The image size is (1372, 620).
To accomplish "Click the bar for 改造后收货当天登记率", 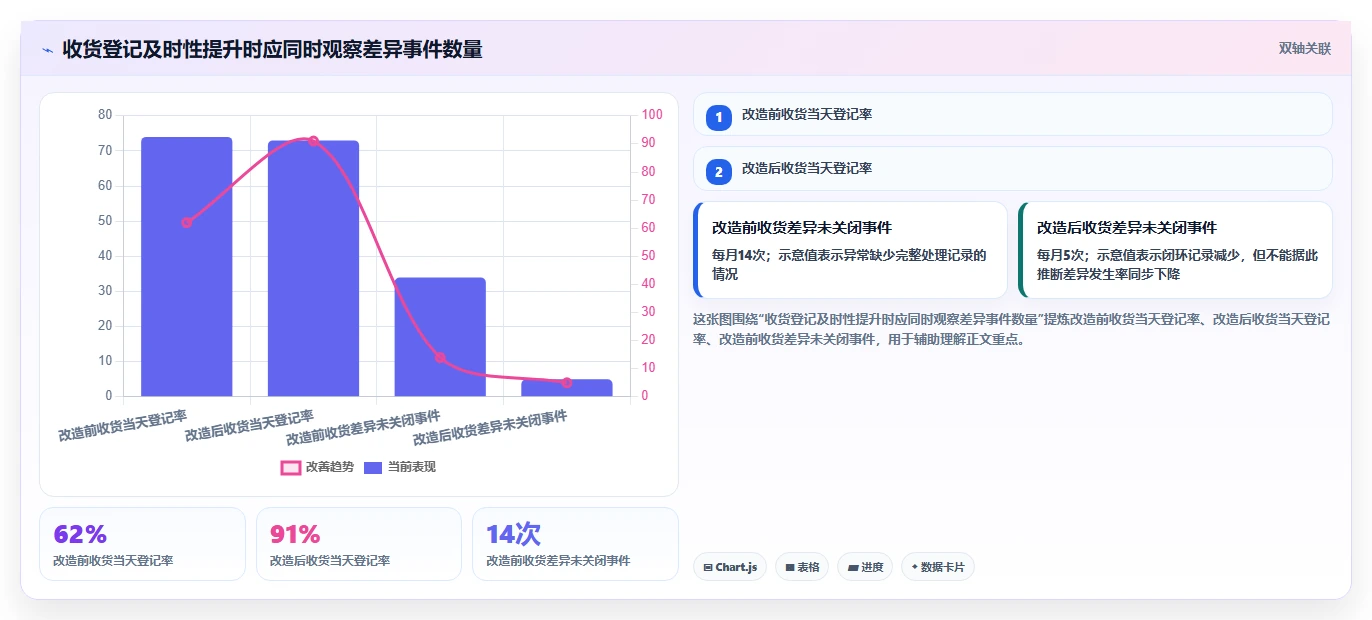I will [x=313, y=269].
